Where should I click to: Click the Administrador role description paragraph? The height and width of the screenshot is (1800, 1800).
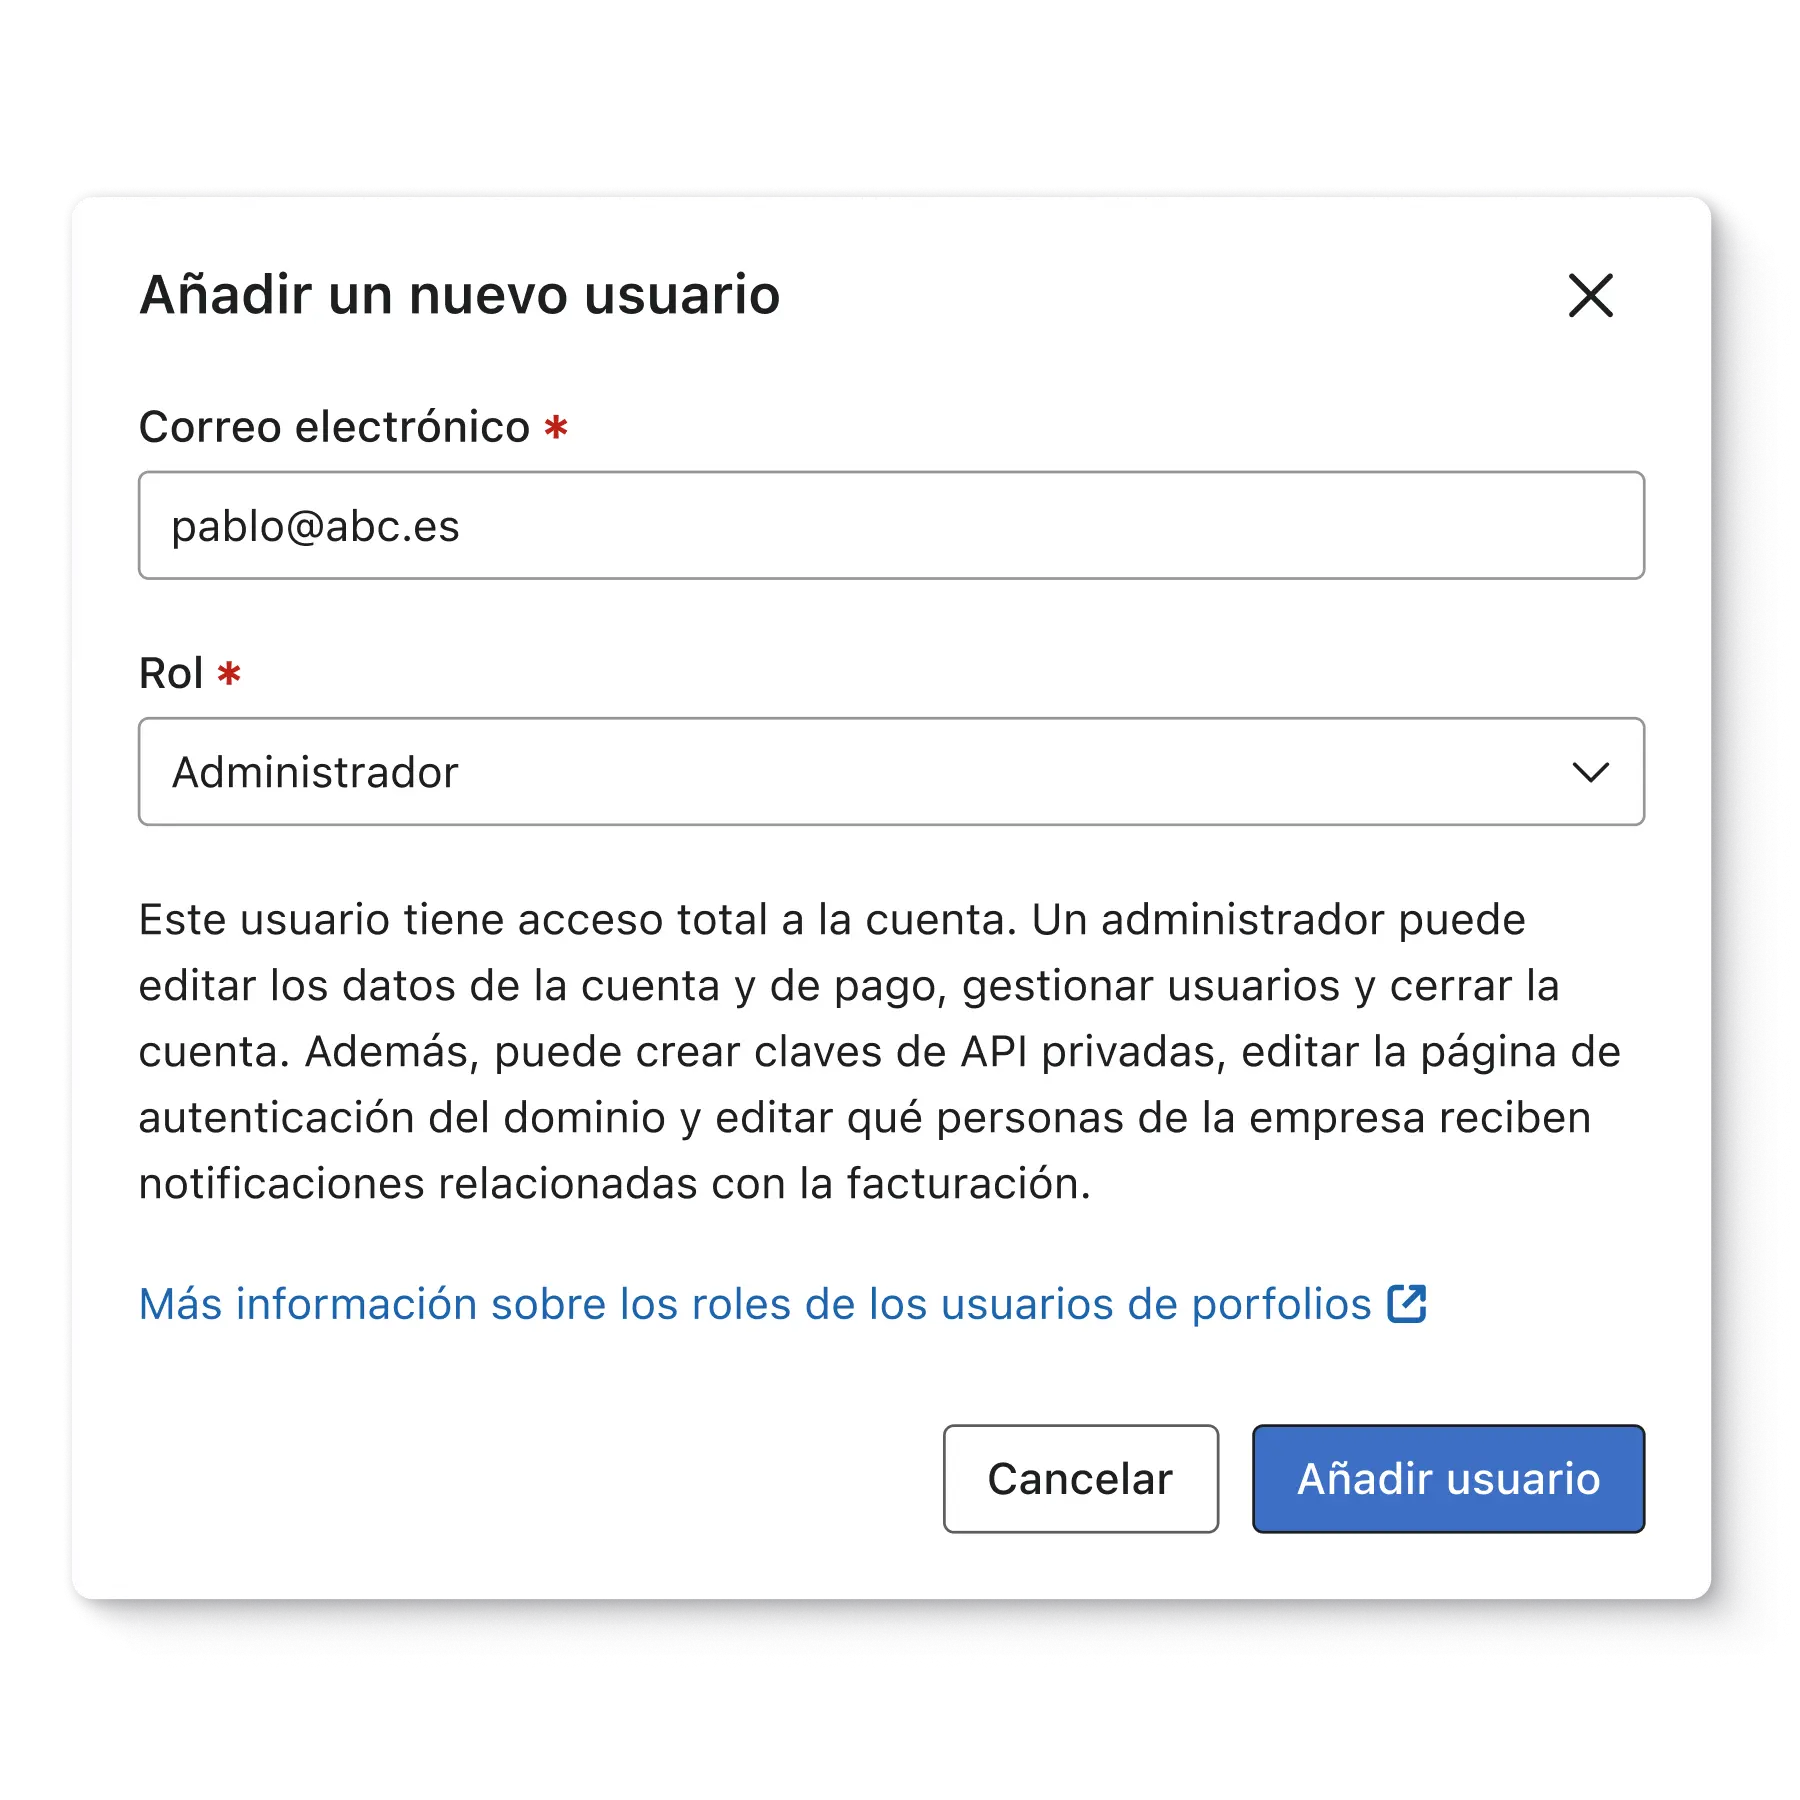click(x=880, y=1051)
